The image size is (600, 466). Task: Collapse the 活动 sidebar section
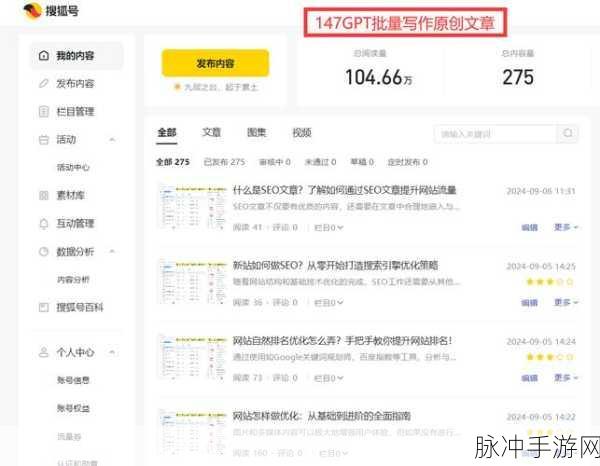(x=112, y=139)
